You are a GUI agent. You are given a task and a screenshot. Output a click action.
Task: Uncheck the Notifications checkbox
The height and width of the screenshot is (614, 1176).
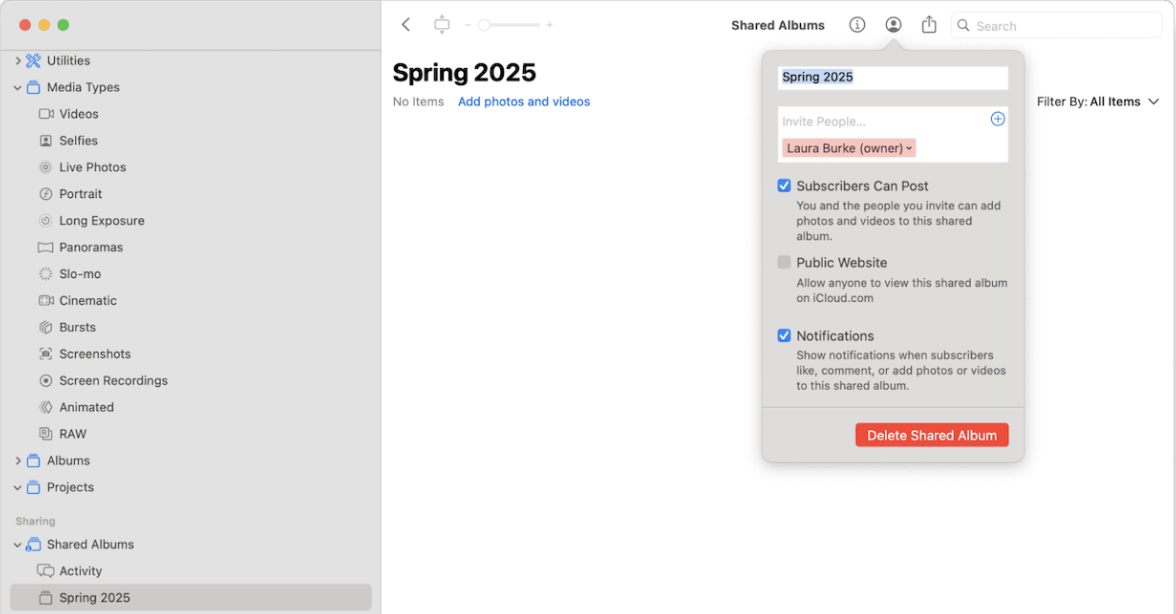784,336
